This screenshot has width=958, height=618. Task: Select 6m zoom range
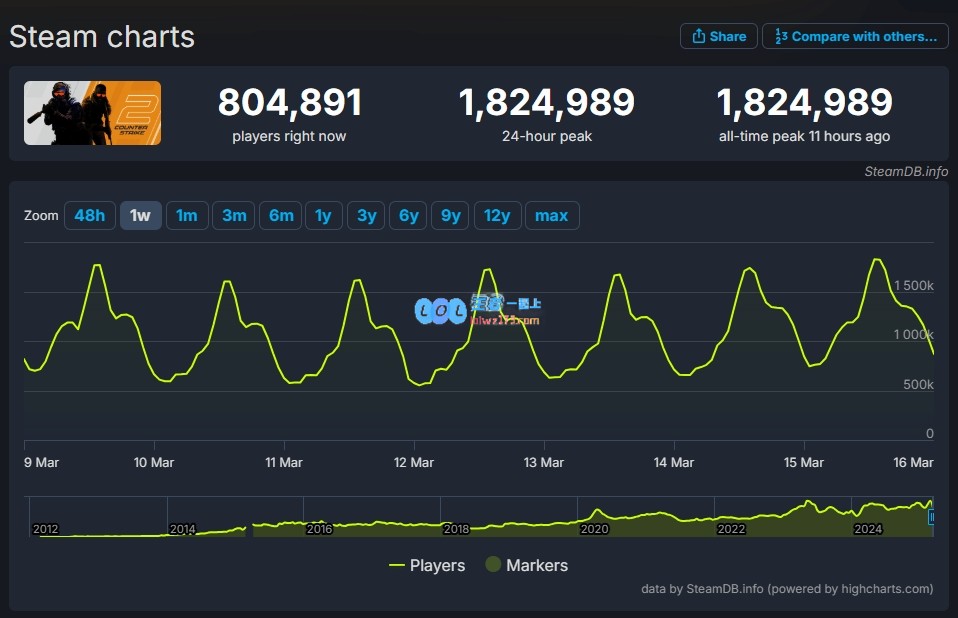coord(281,216)
